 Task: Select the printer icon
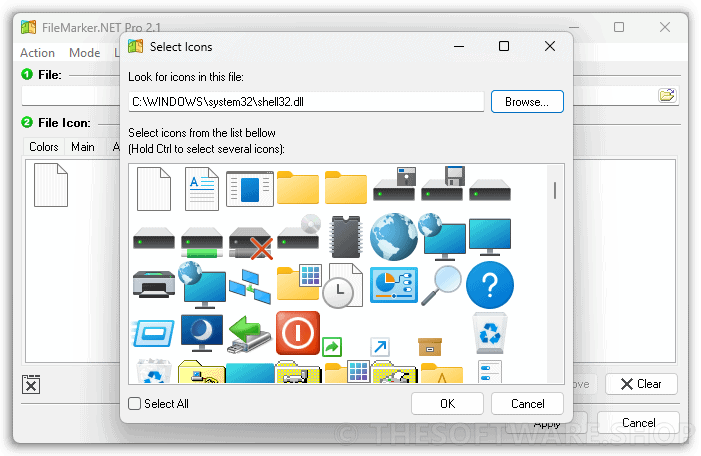pos(154,284)
